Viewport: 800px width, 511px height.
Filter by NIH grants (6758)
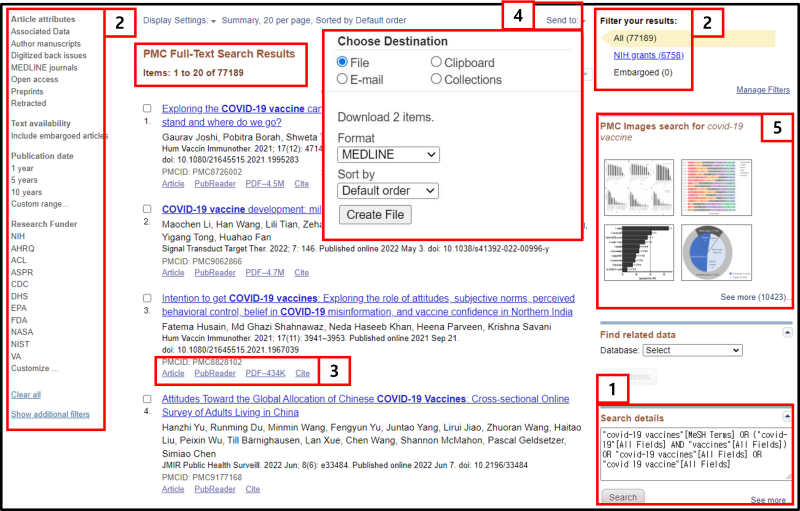[x=648, y=55]
